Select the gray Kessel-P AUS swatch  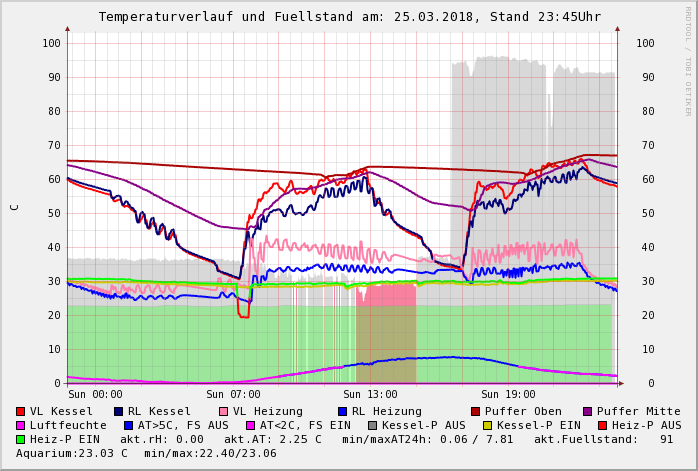(x=373, y=425)
